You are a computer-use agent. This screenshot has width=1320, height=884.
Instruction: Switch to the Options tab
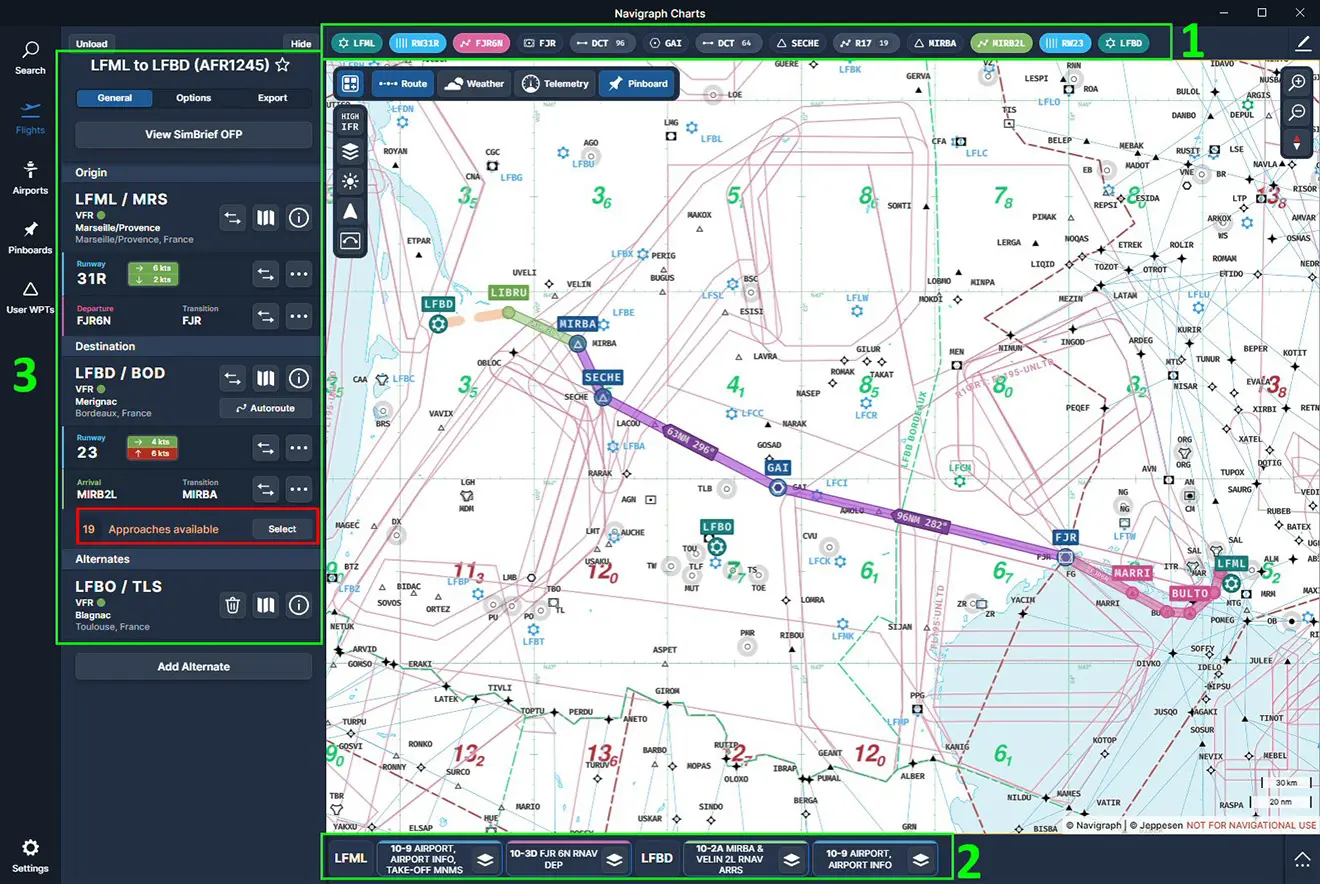(194, 98)
